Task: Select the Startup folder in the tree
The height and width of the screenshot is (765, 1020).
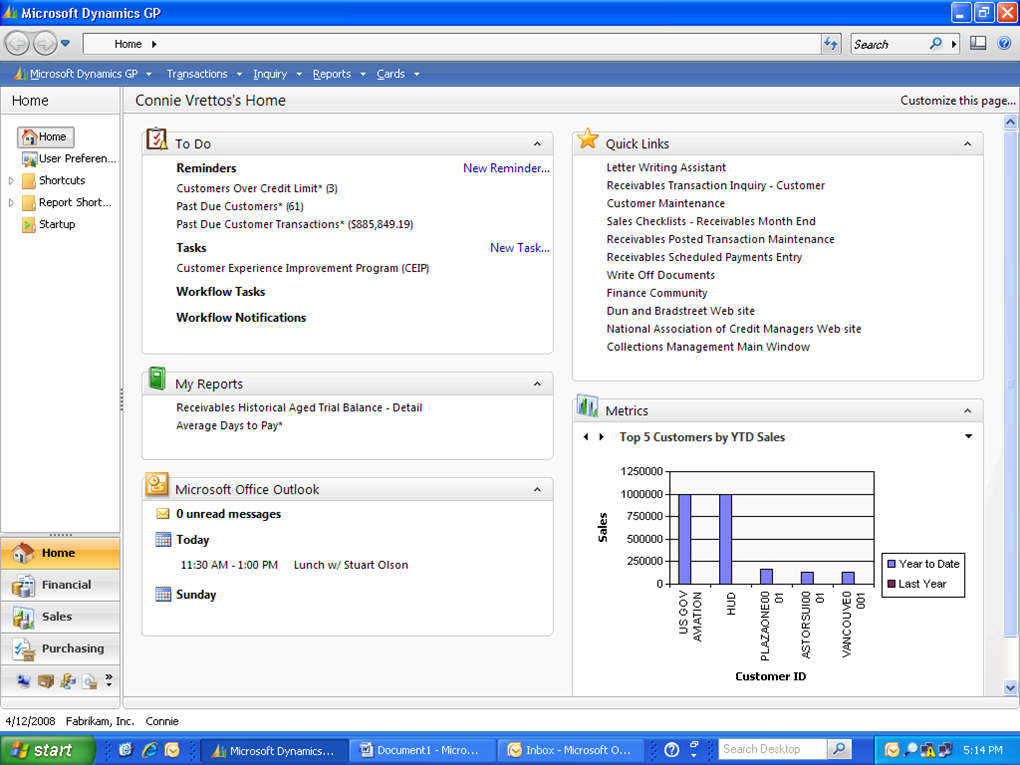Action: [x=49, y=224]
